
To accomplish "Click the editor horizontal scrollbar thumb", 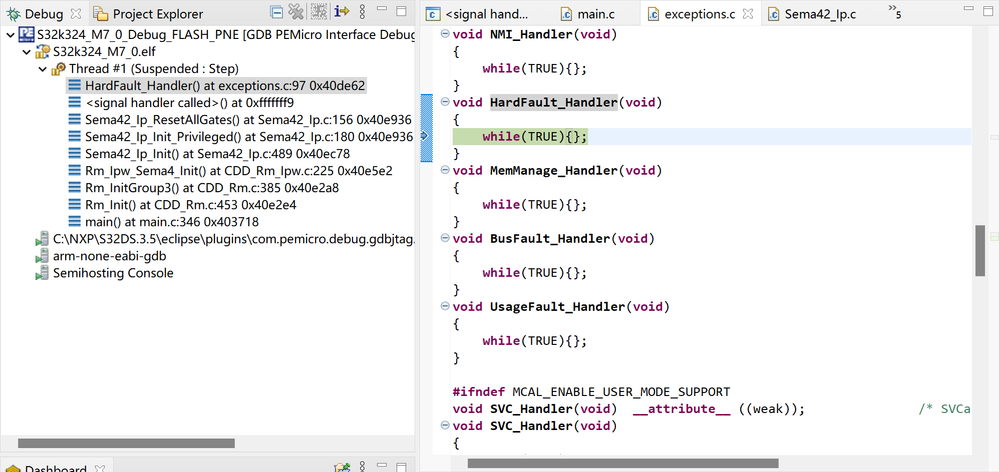I will point(623,463).
